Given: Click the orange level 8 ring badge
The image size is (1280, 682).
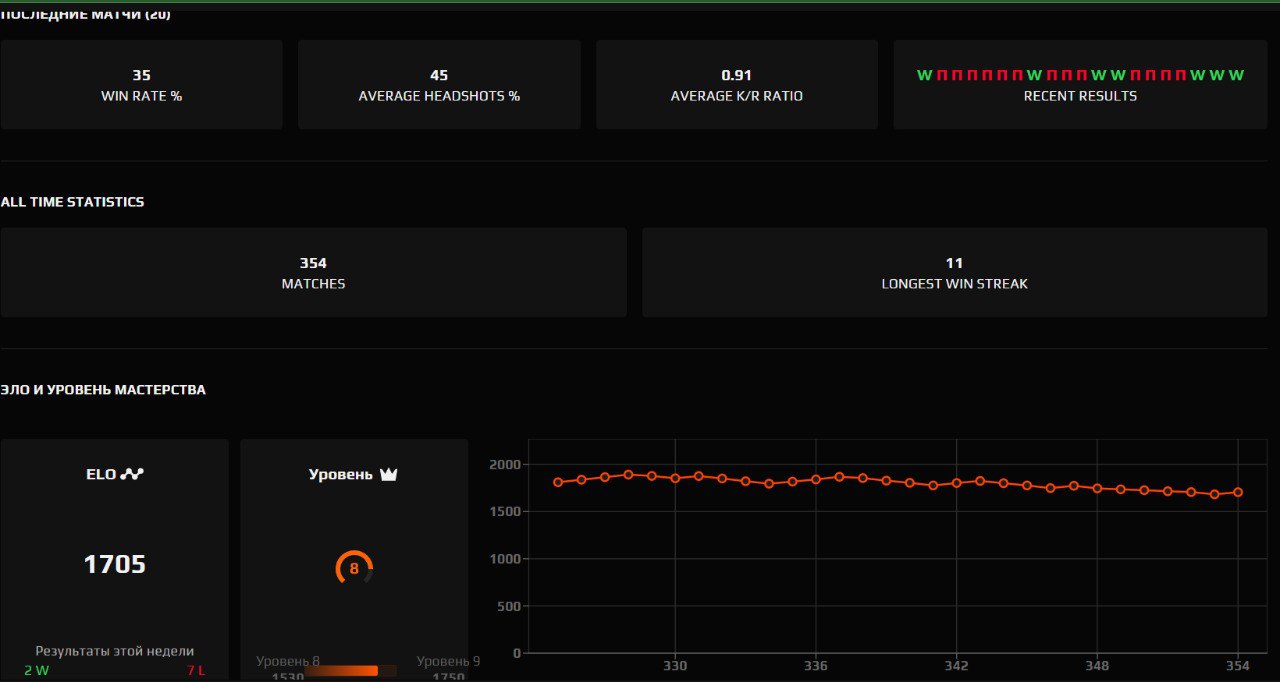Looking at the screenshot, I should pyautogui.click(x=354, y=568).
